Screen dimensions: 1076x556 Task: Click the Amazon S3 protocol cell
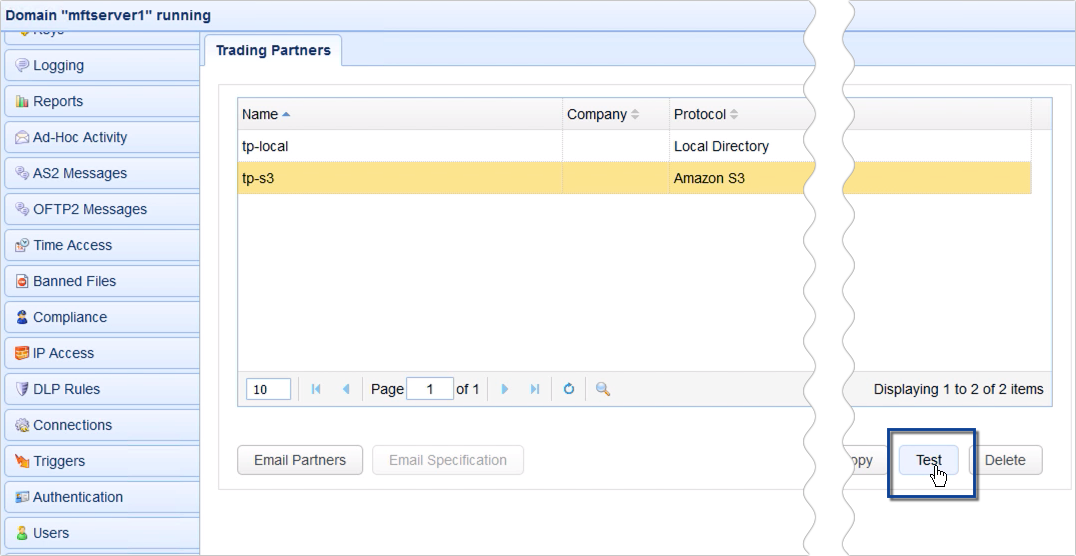point(709,178)
